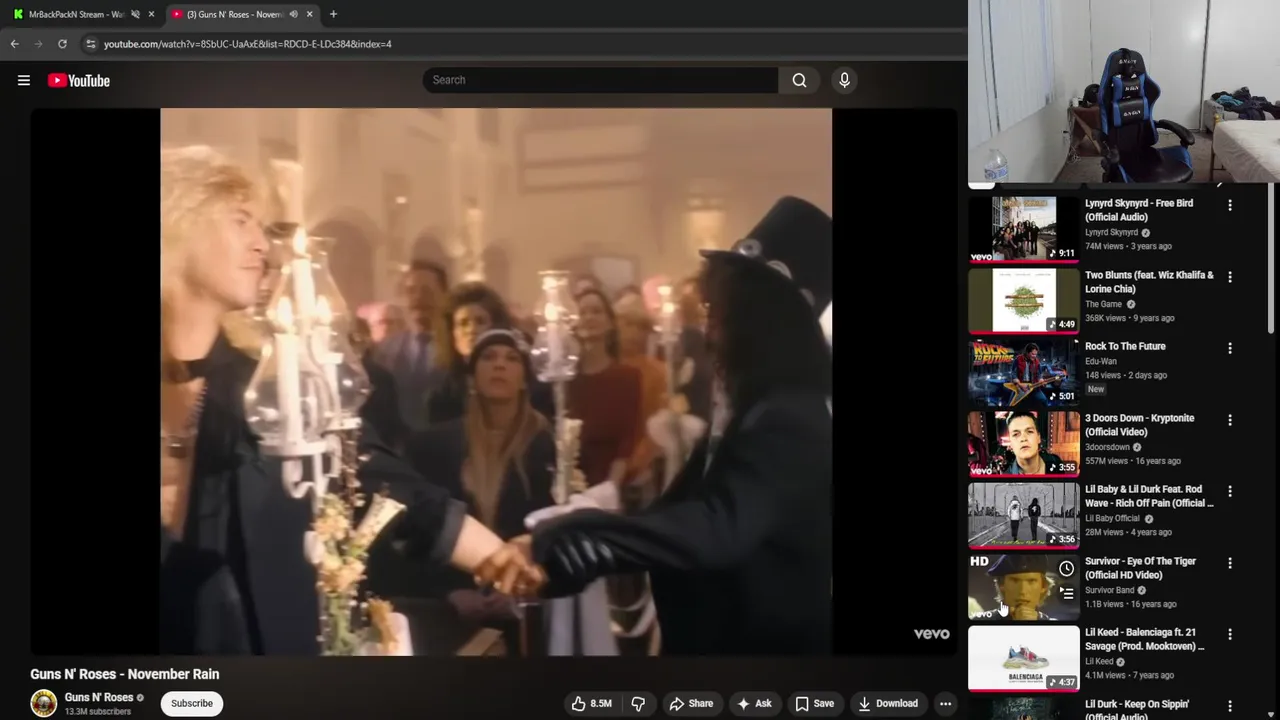Click the video title November Rain
The image size is (1280, 720).
click(x=125, y=674)
